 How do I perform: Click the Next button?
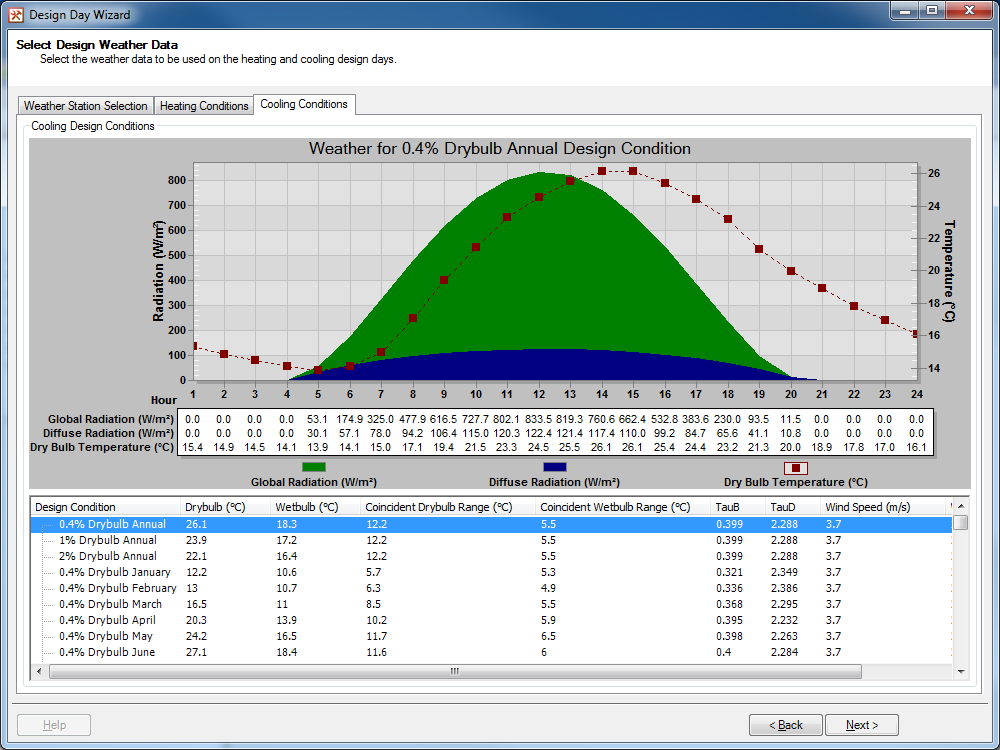[862, 725]
